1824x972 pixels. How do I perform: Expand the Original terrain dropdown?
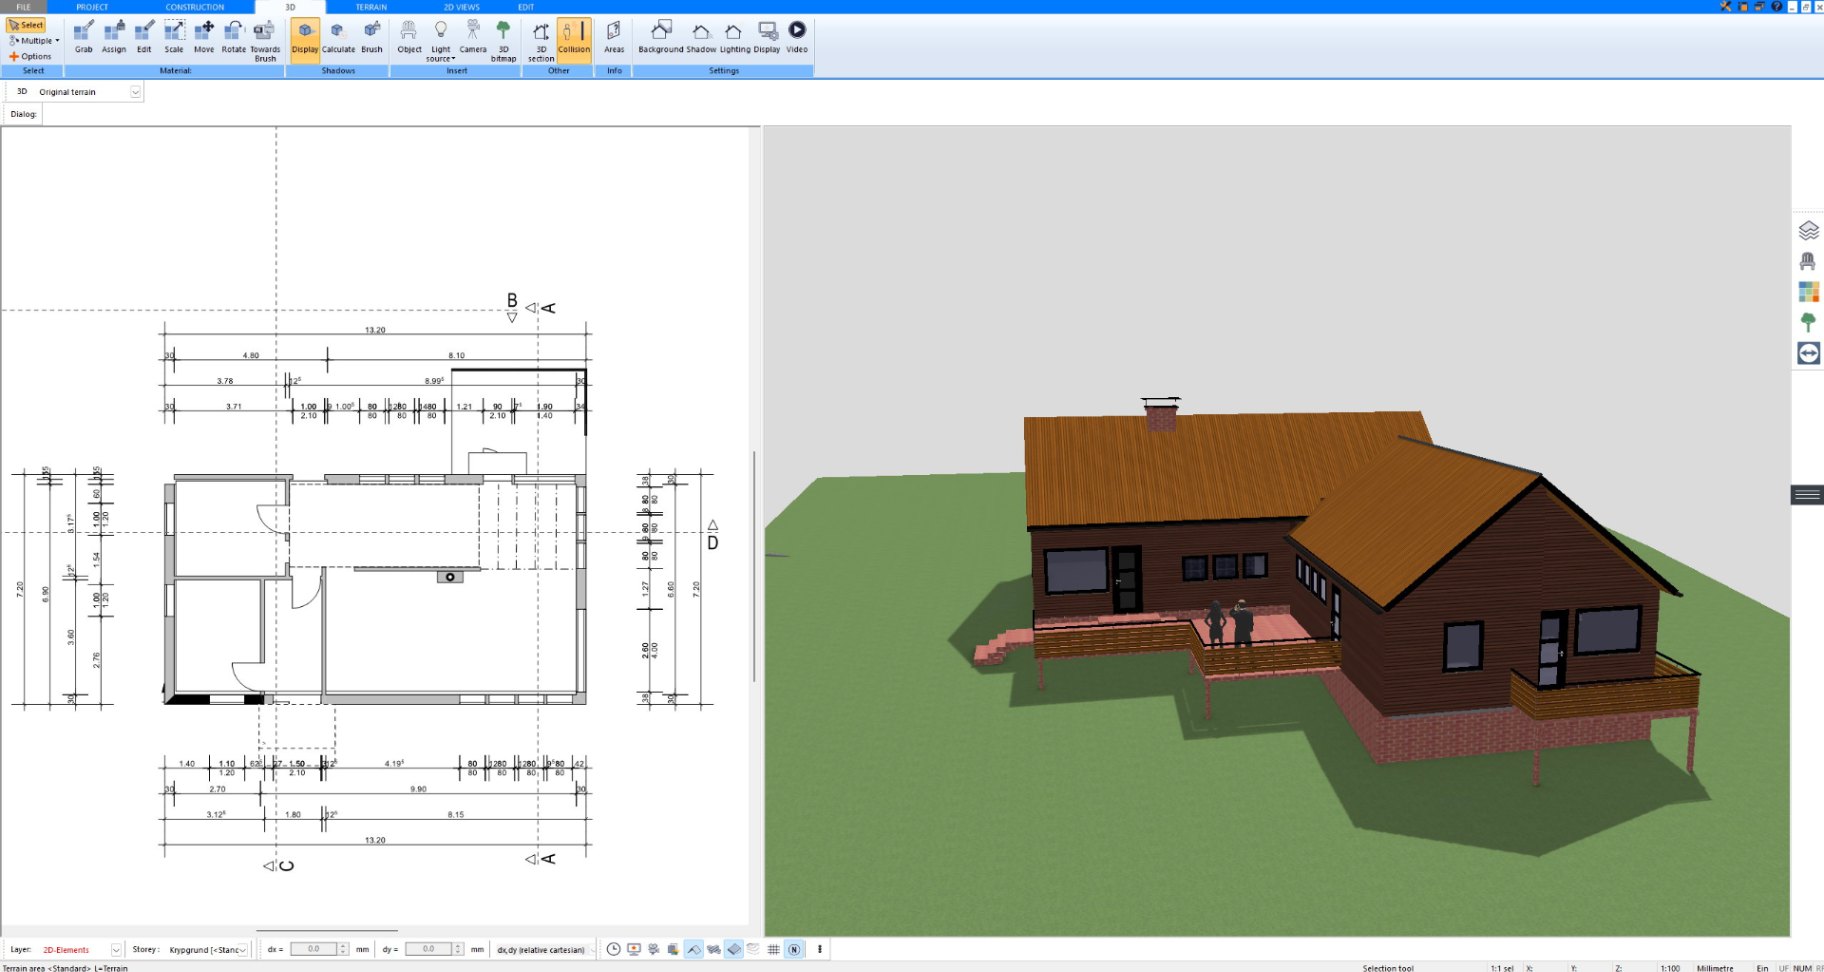point(136,92)
